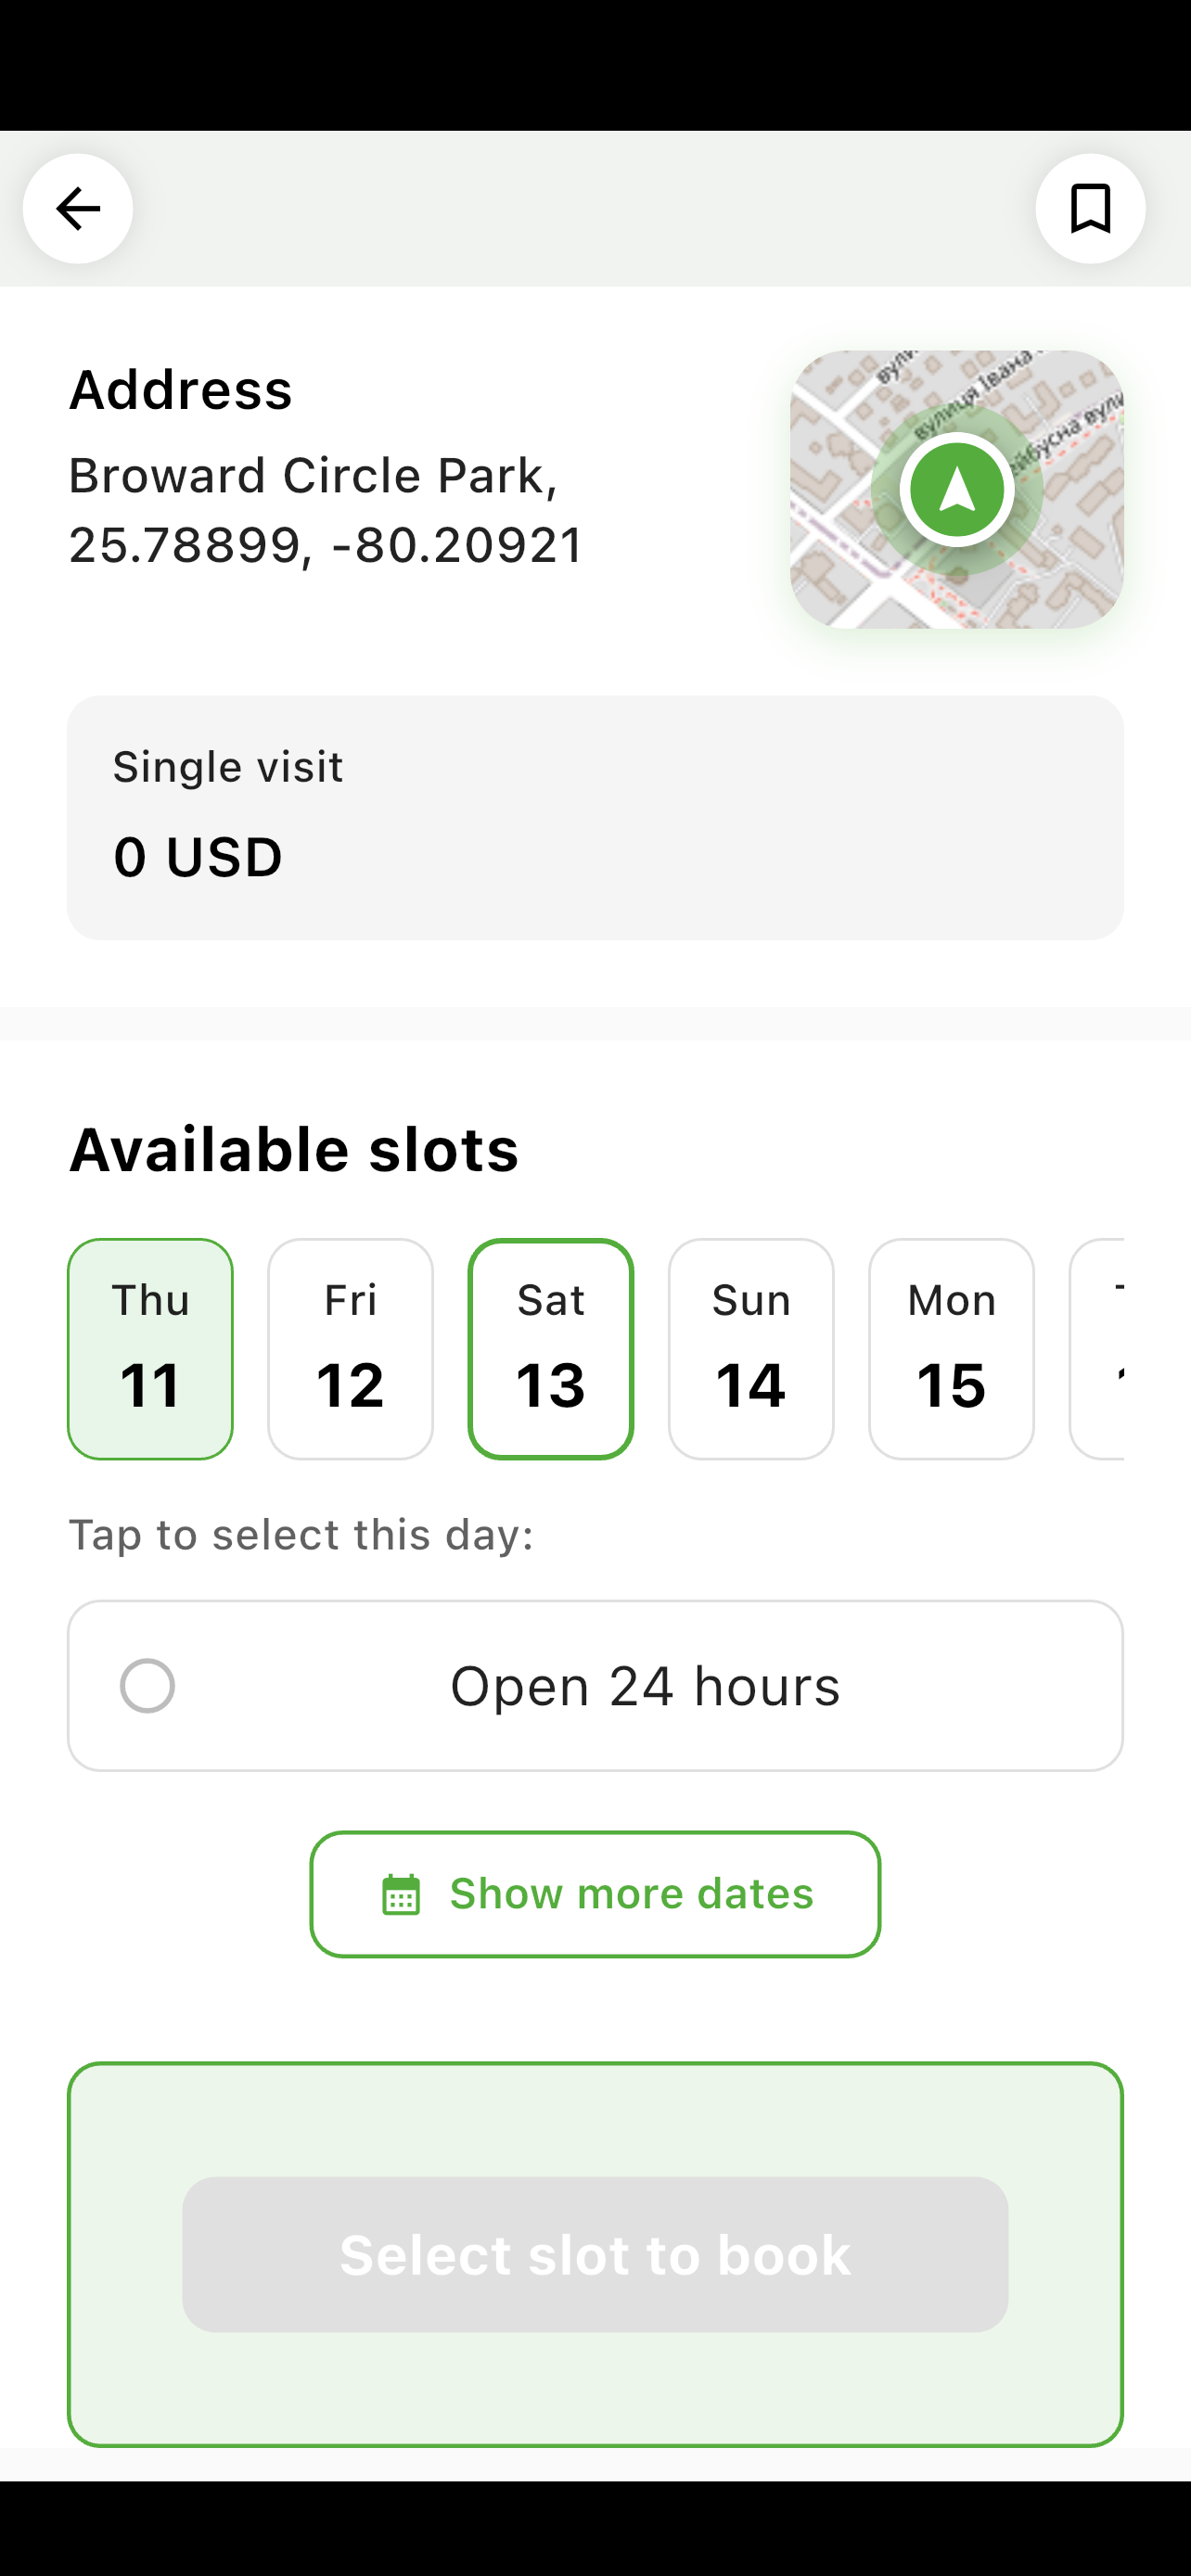Tap the Available slots heading
1191x2576 pixels.
[x=294, y=1150]
